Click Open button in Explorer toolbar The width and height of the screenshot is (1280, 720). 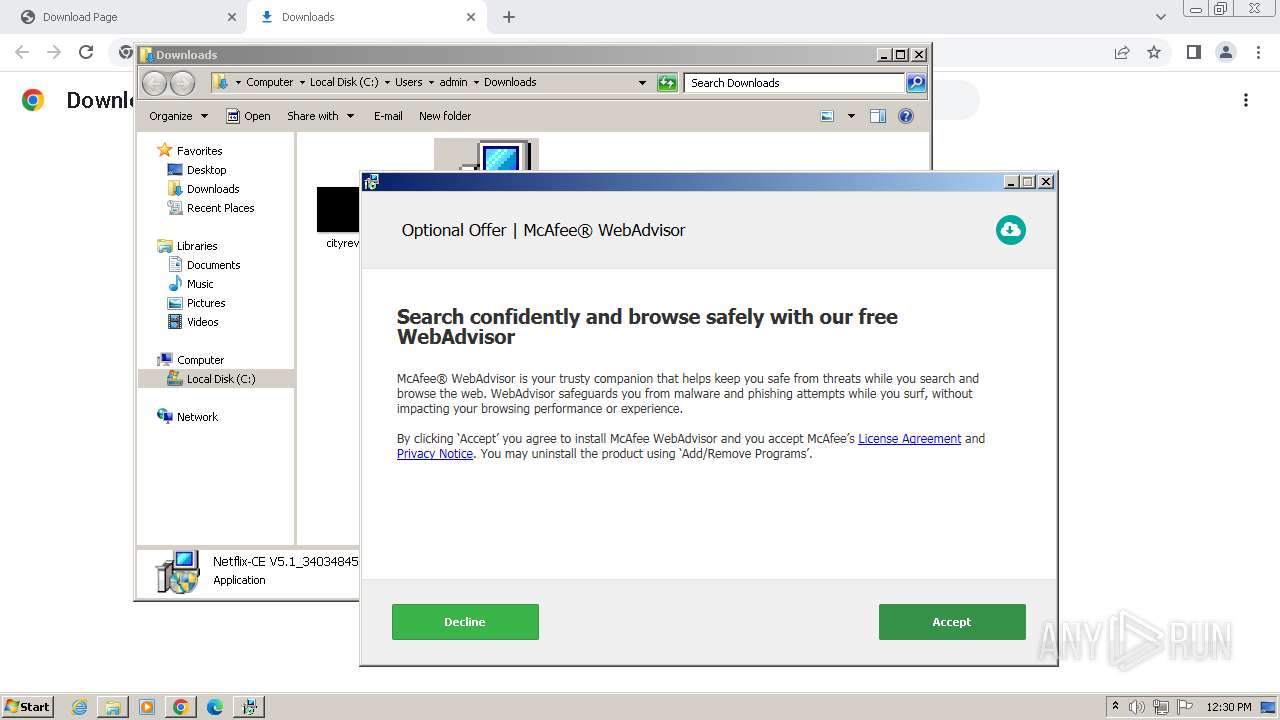pos(248,116)
